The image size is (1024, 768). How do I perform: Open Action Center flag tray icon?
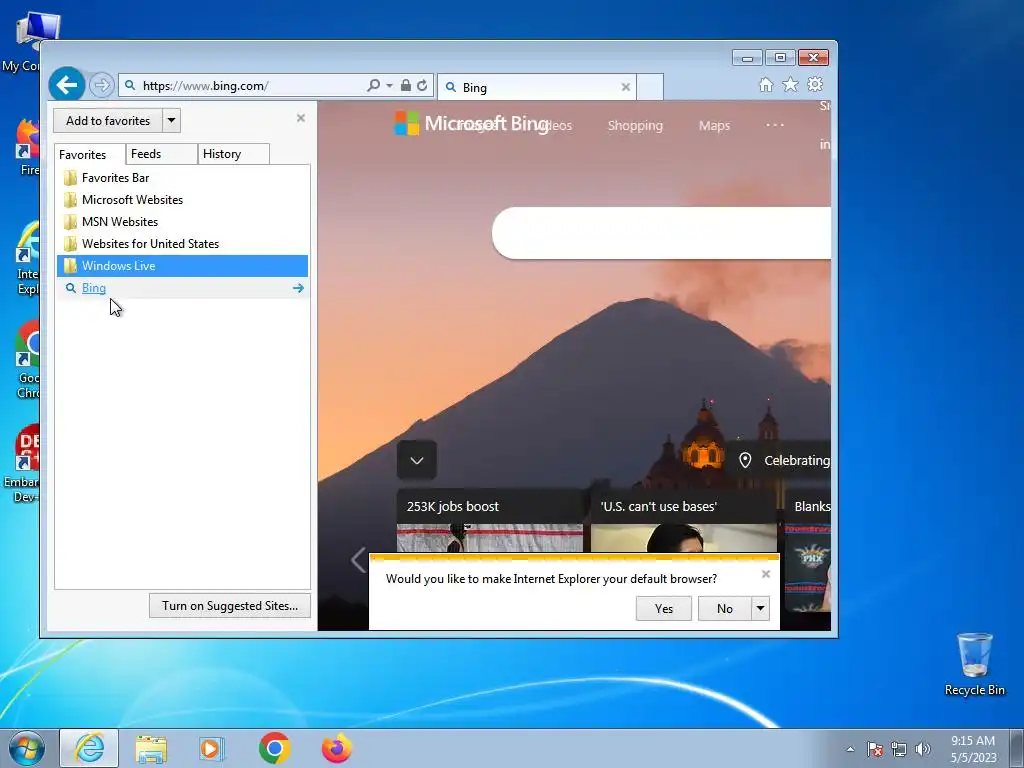pos(875,750)
